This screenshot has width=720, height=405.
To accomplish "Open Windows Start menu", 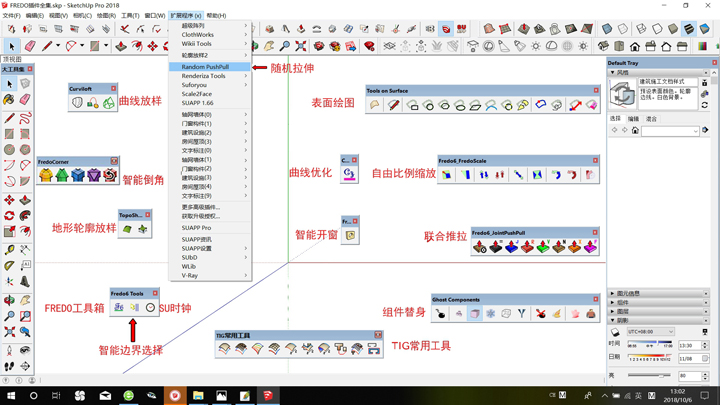I will tap(11, 395).
